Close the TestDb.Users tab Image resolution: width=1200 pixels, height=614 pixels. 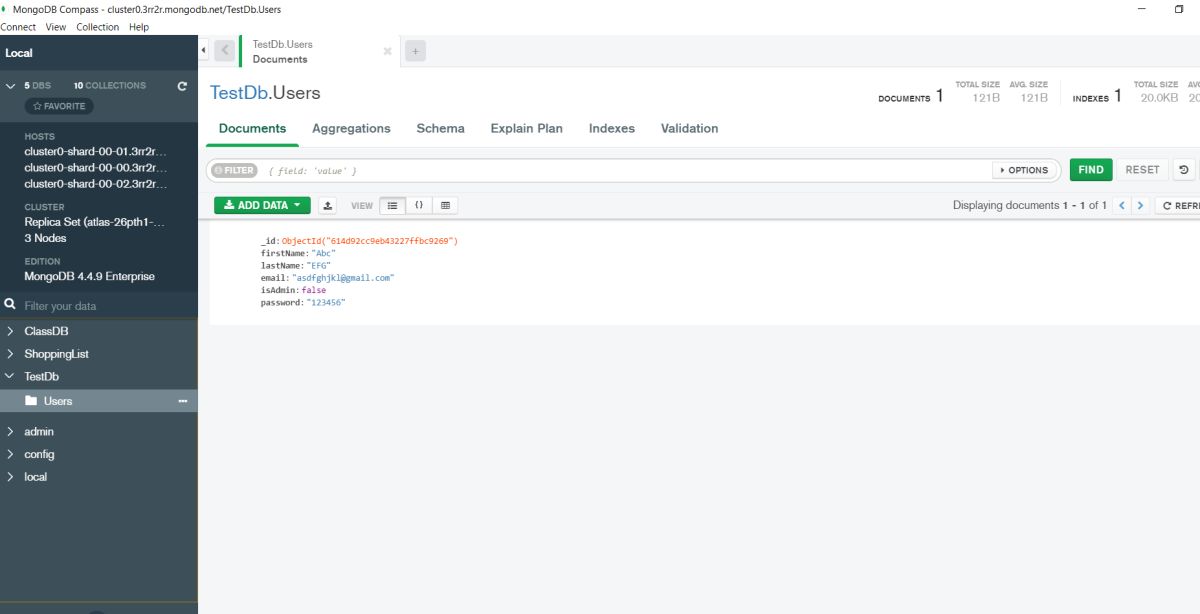coord(387,51)
